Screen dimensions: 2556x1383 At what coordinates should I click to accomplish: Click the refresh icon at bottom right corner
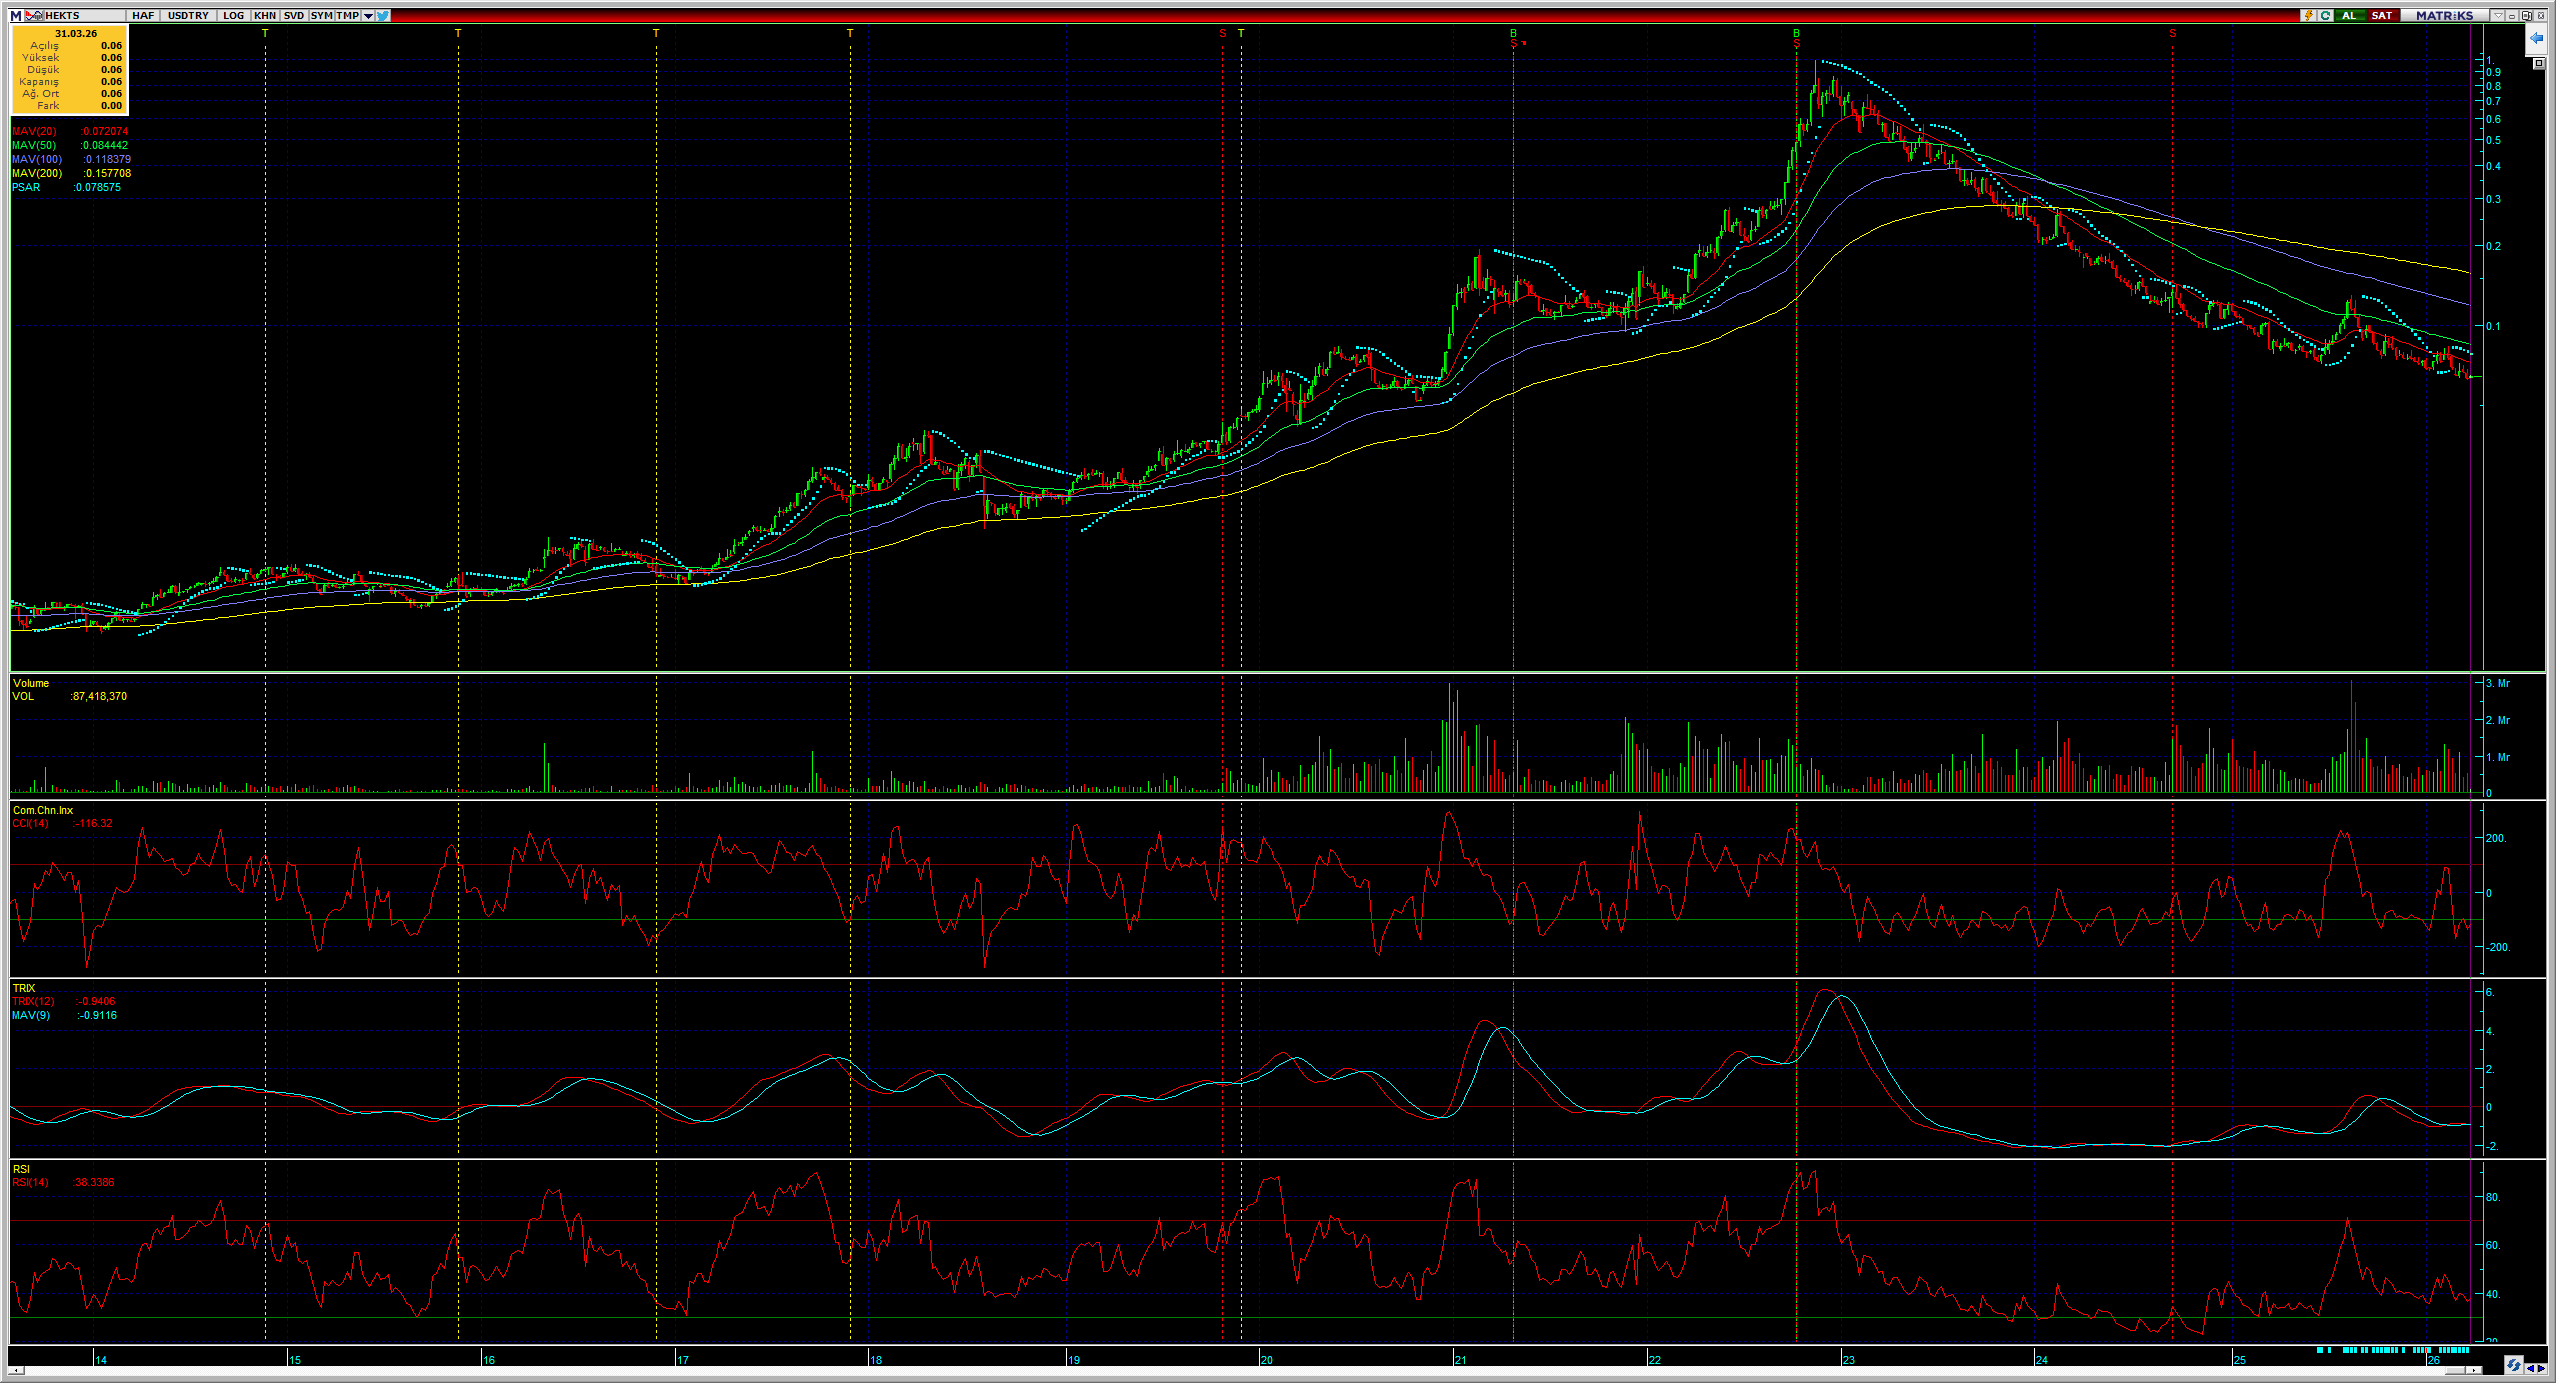click(2514, 1365)
